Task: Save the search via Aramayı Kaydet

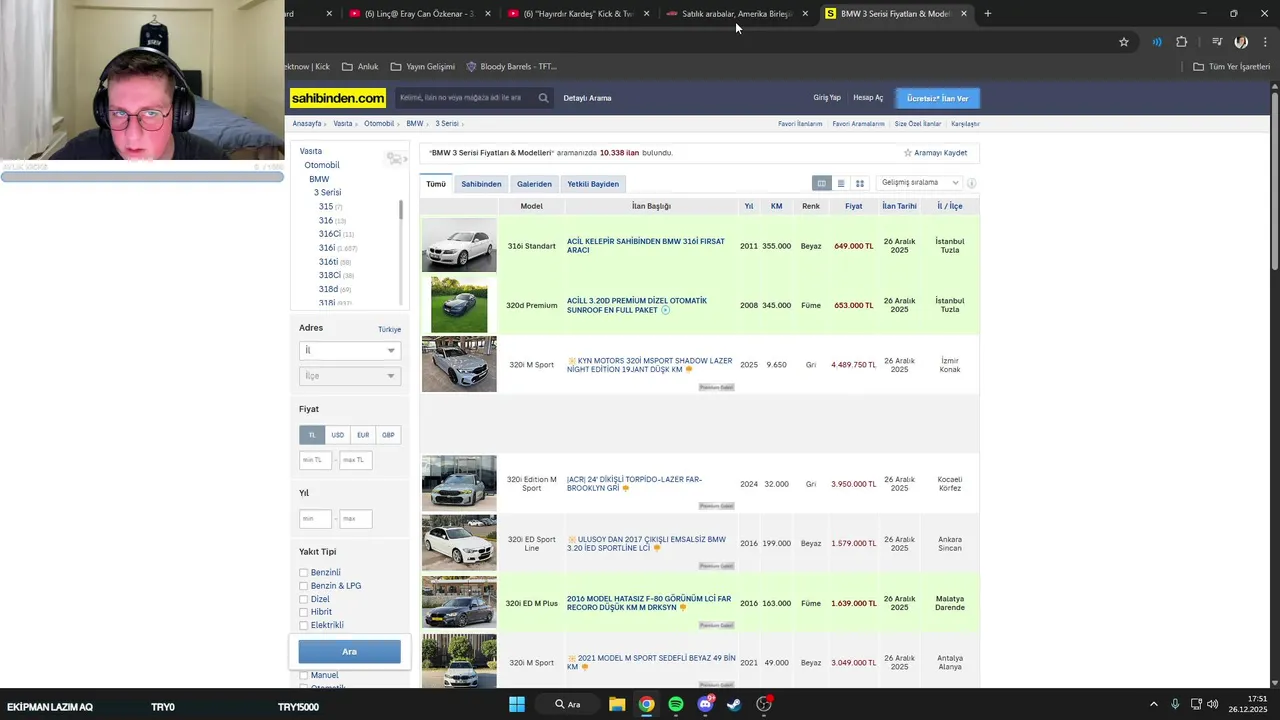Action: point(936,153)
